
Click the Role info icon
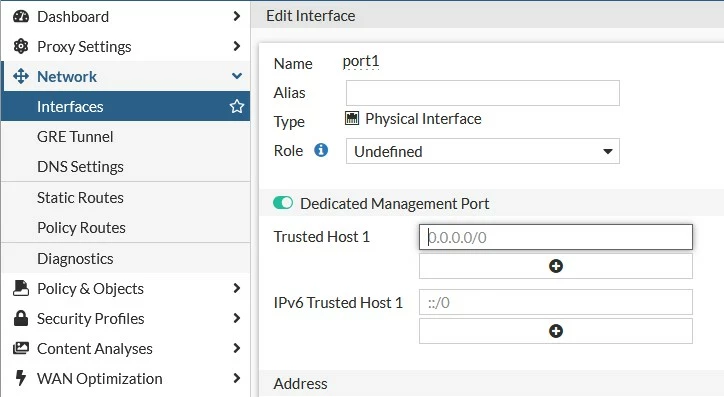coord(321,150)
